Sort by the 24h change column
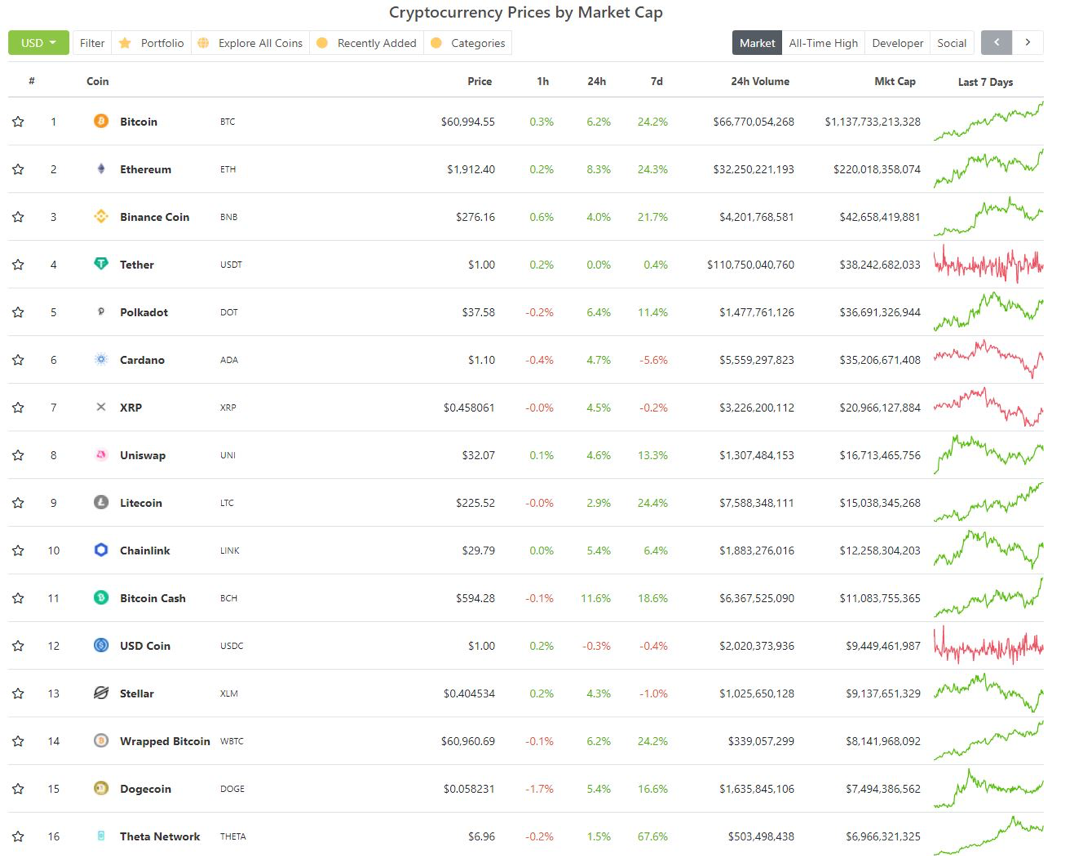 point(596,81)
